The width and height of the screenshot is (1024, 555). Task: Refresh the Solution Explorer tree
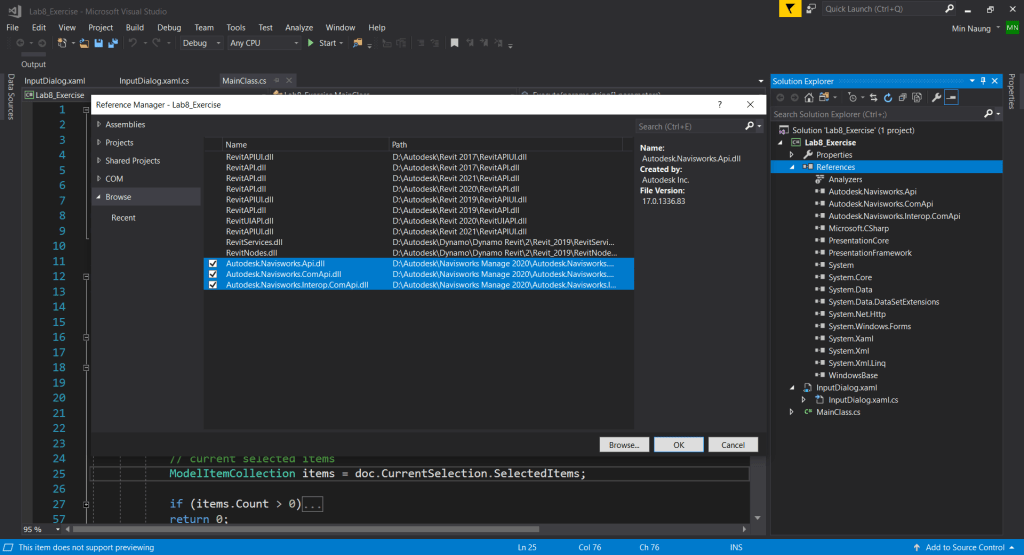point(887,98)
